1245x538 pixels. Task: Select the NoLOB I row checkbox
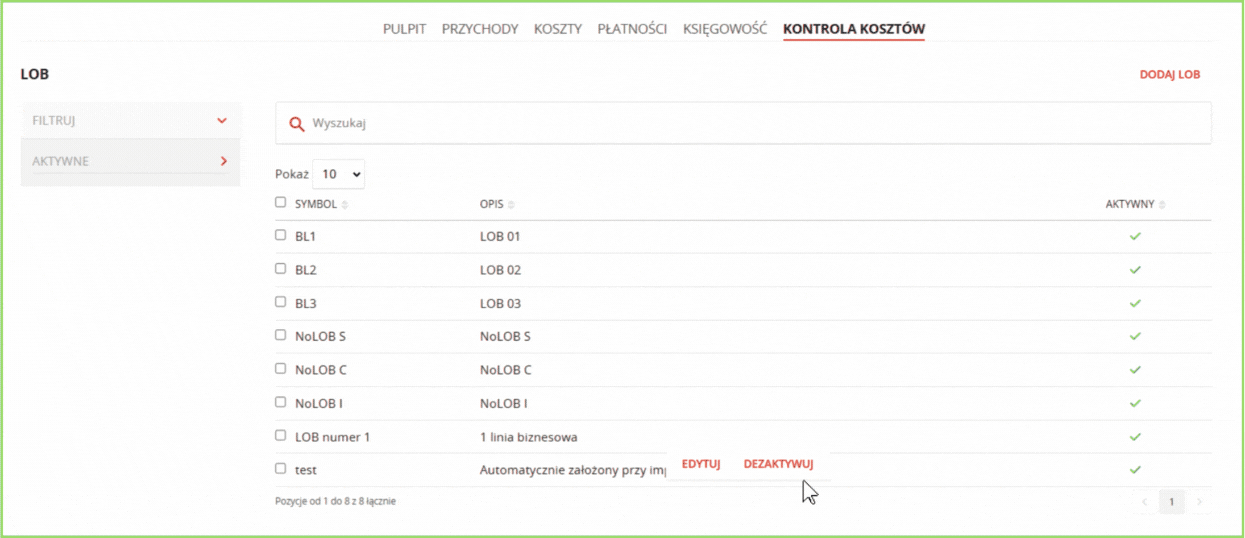280,402
